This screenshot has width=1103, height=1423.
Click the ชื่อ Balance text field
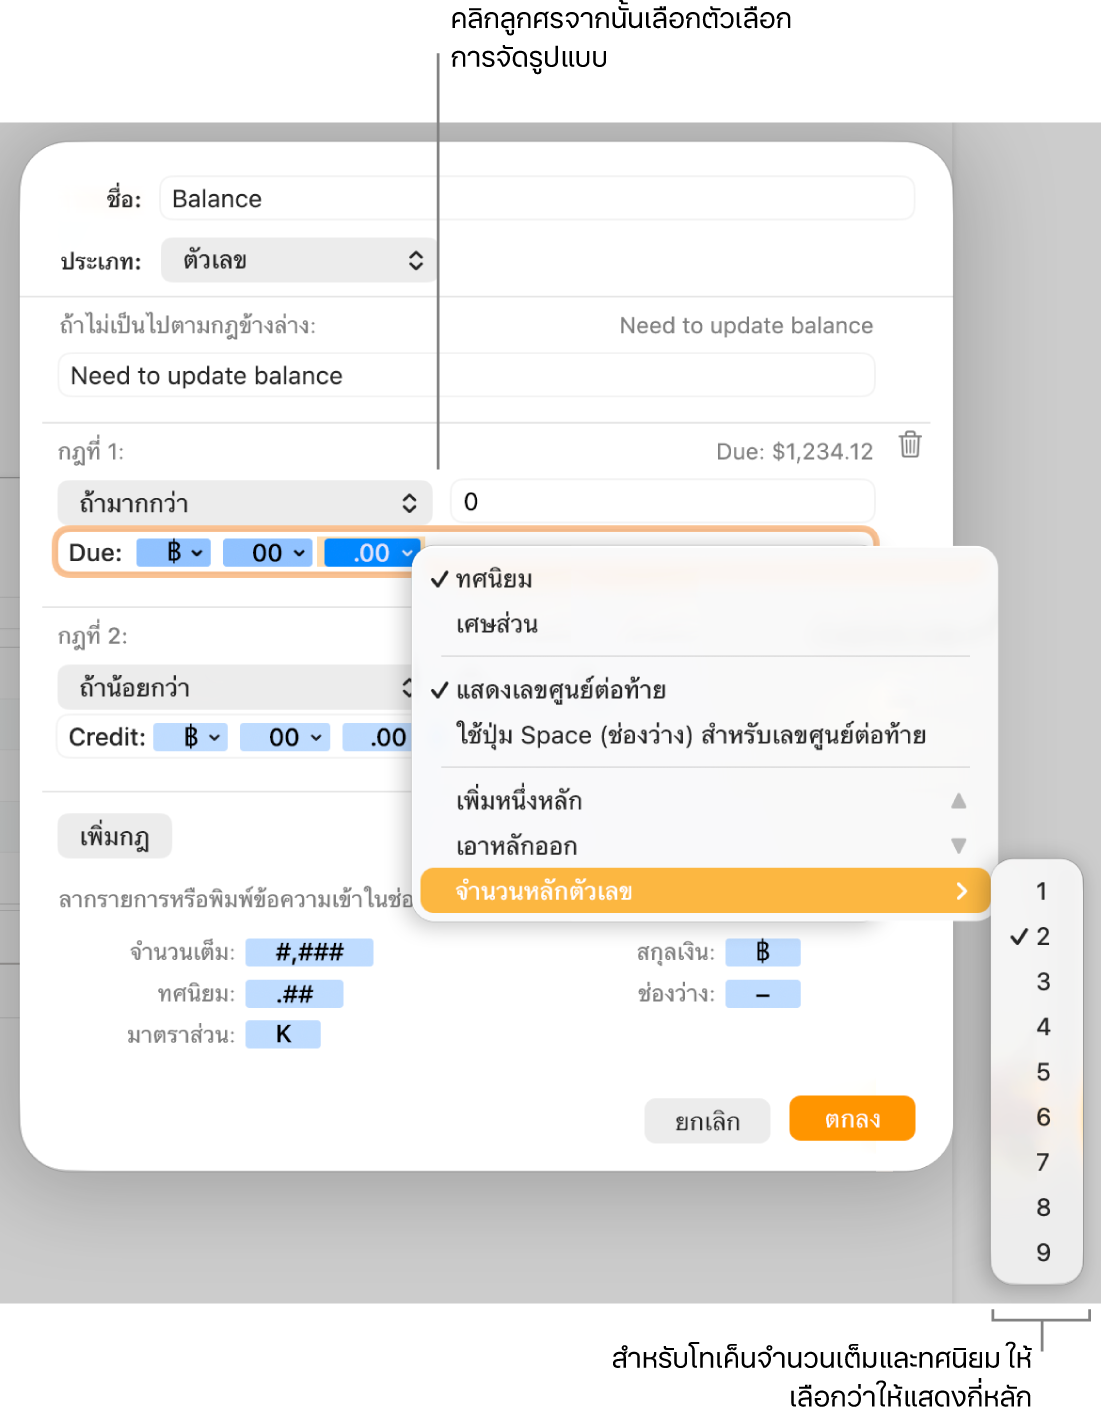point(537,199)
